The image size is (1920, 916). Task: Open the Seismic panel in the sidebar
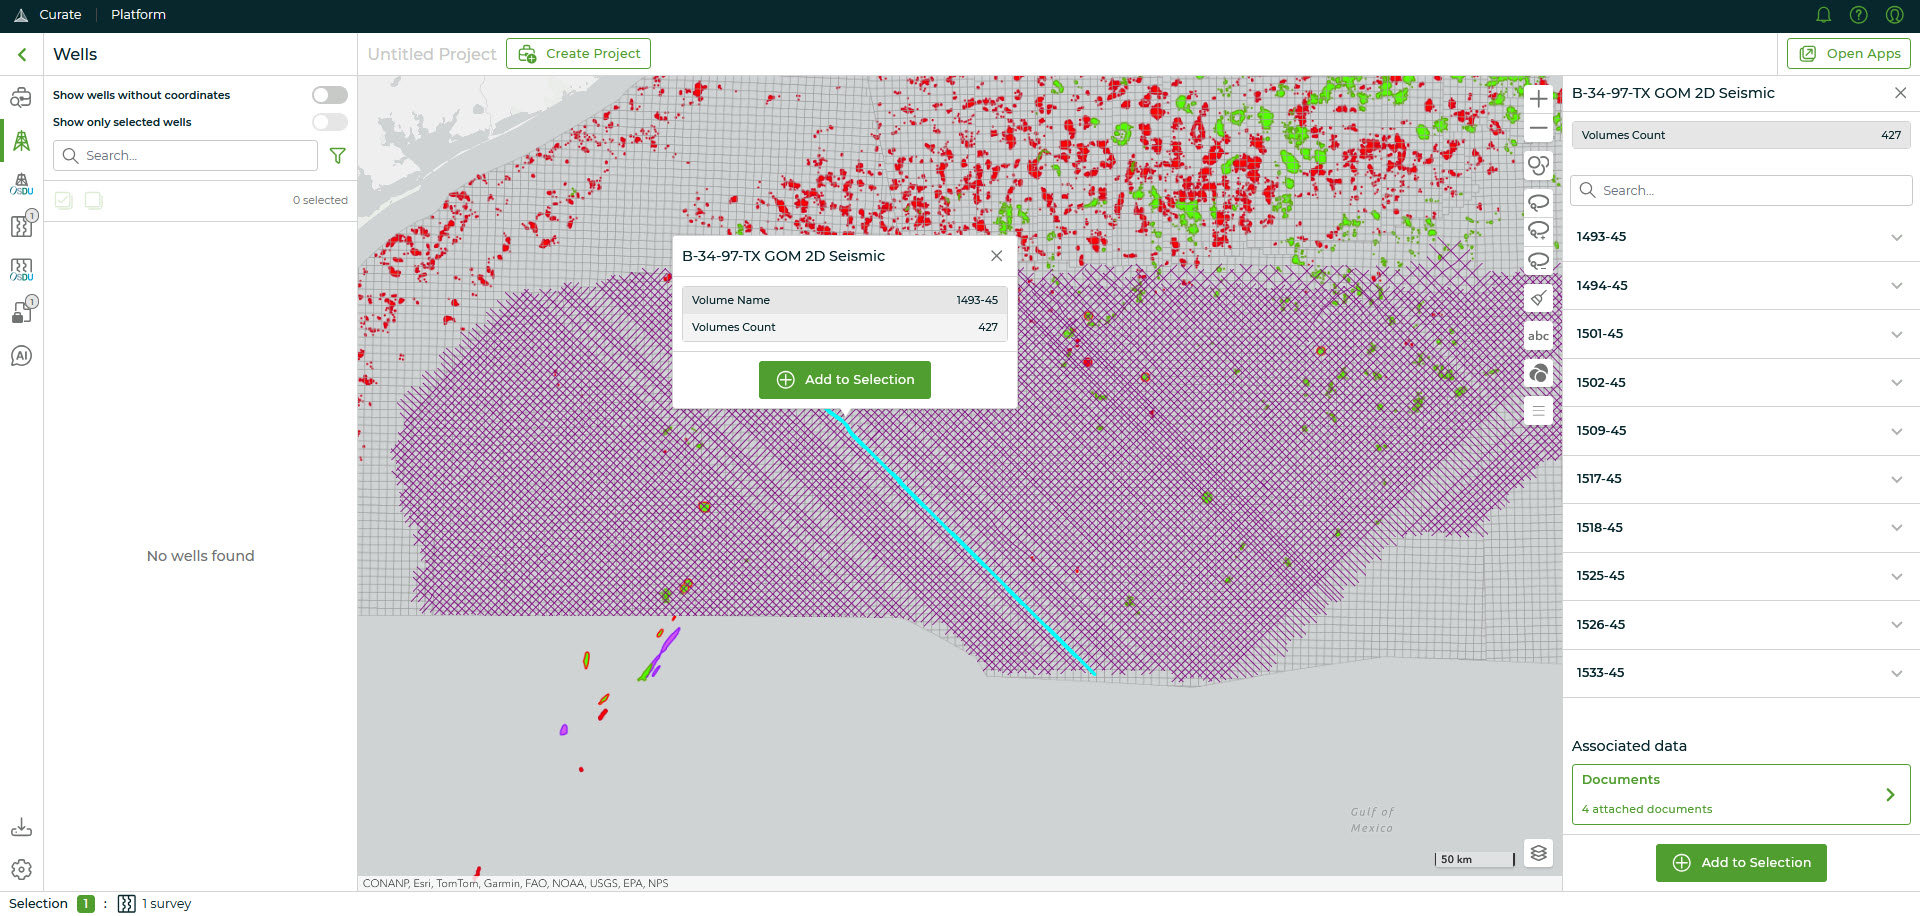click(x=21, y=225)
